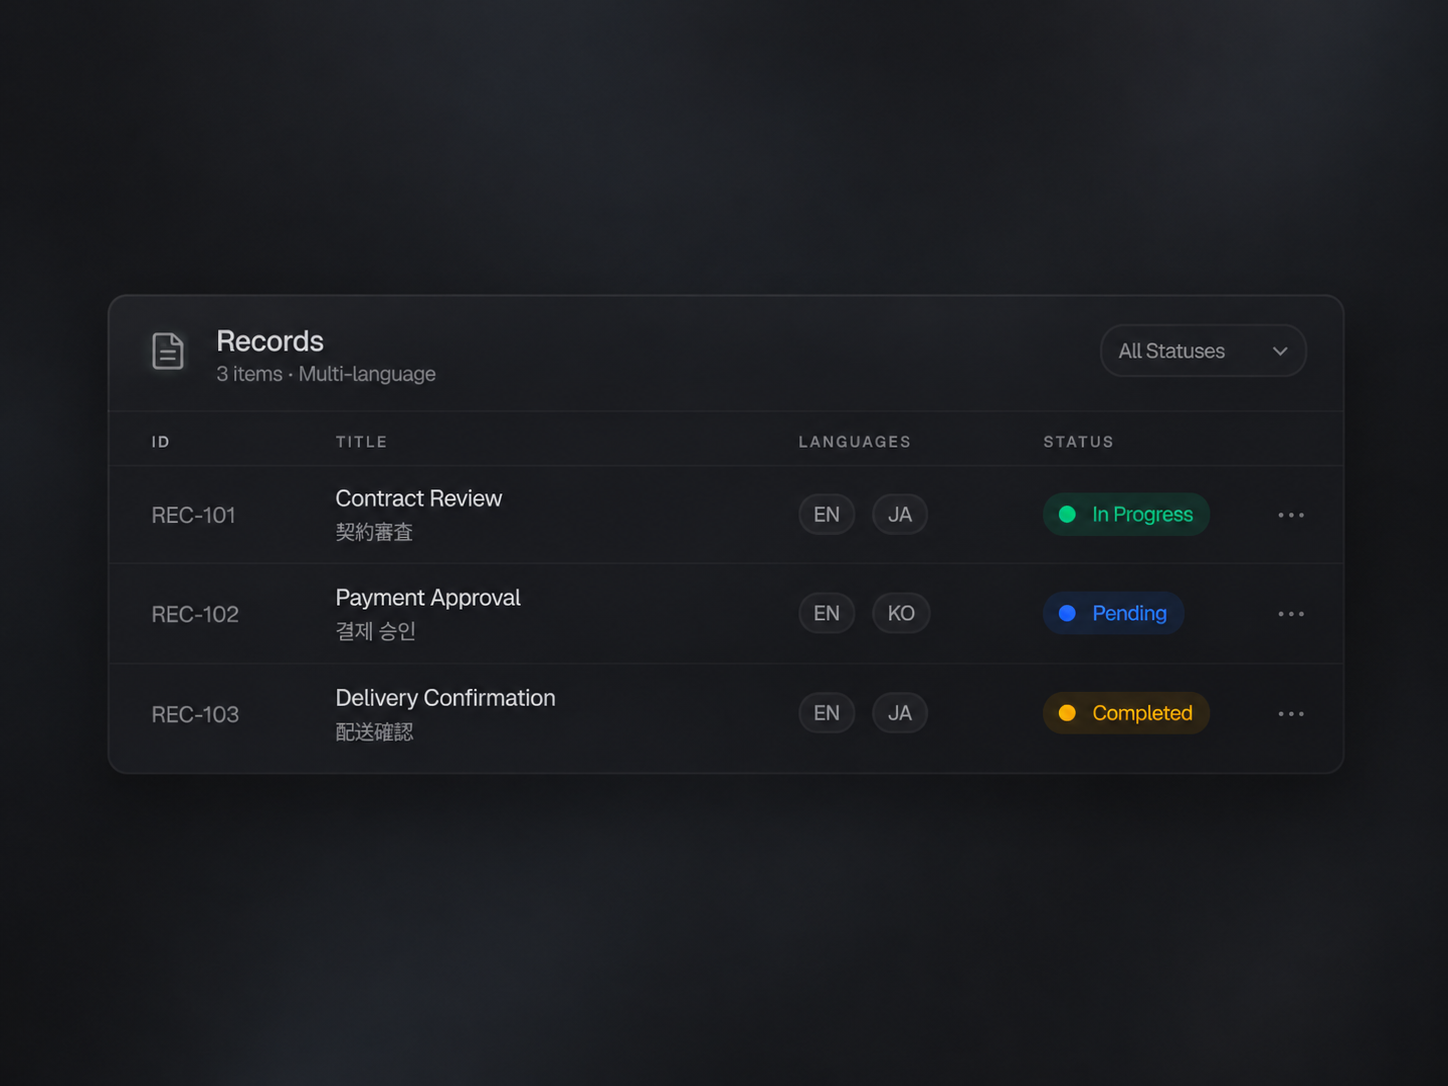Click the Contract Review title
1448x1086 pixels.
pos(419,498)
